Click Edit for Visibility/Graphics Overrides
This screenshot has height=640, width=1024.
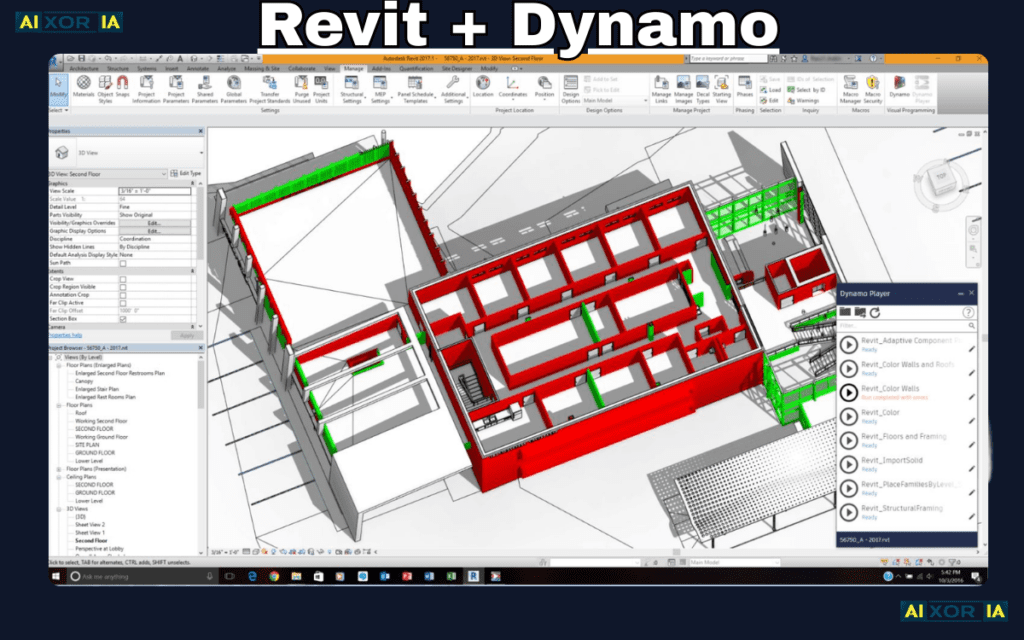pyautogui.click(x=154, y=222)
